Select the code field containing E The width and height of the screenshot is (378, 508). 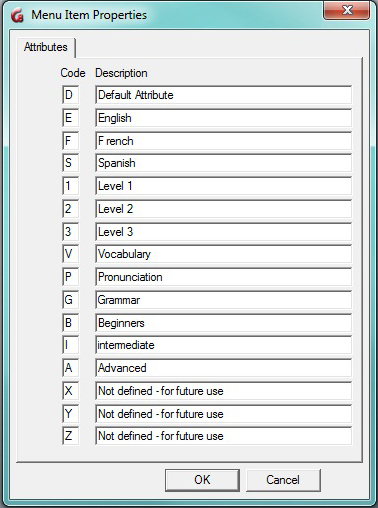pos(71,118)
